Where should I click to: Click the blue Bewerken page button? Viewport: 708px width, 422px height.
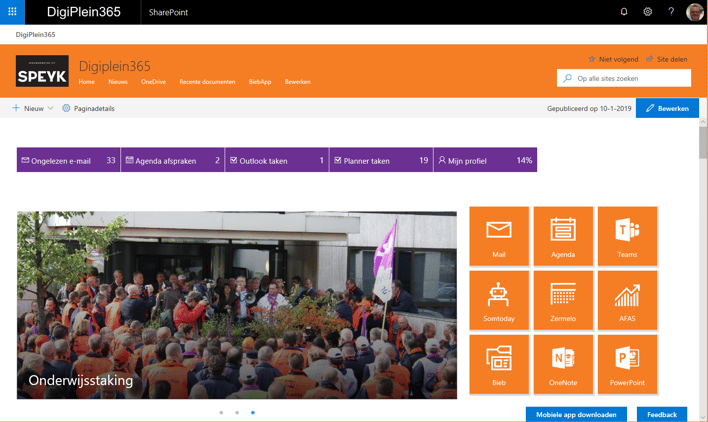click(x=667, y=108)
